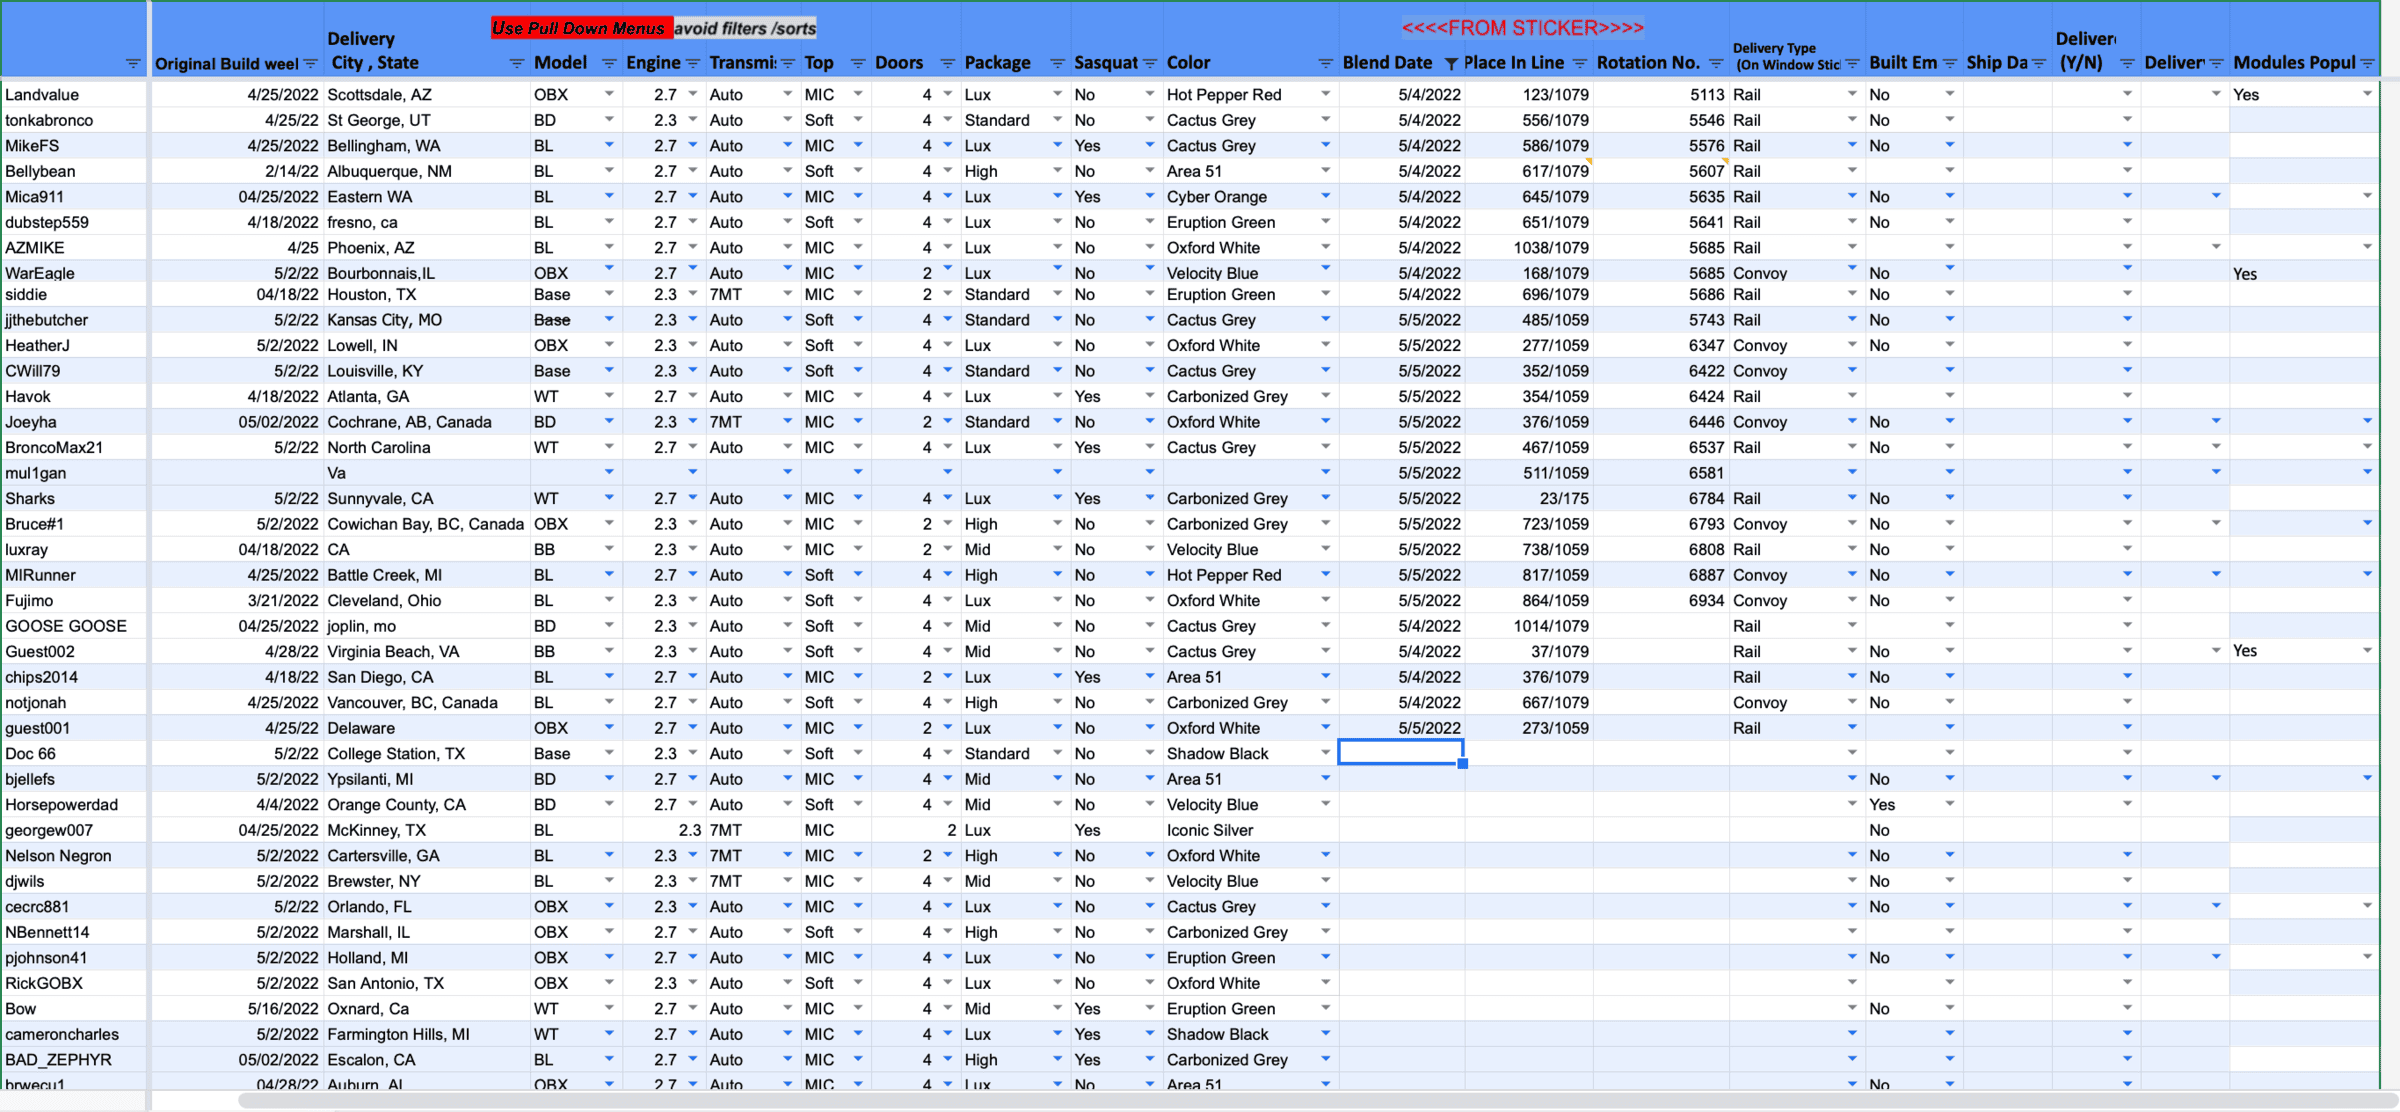Expand empty Model dropdown in mul1gan row
This screenshot has width=2400, height=1112.
tap(609, 472)
